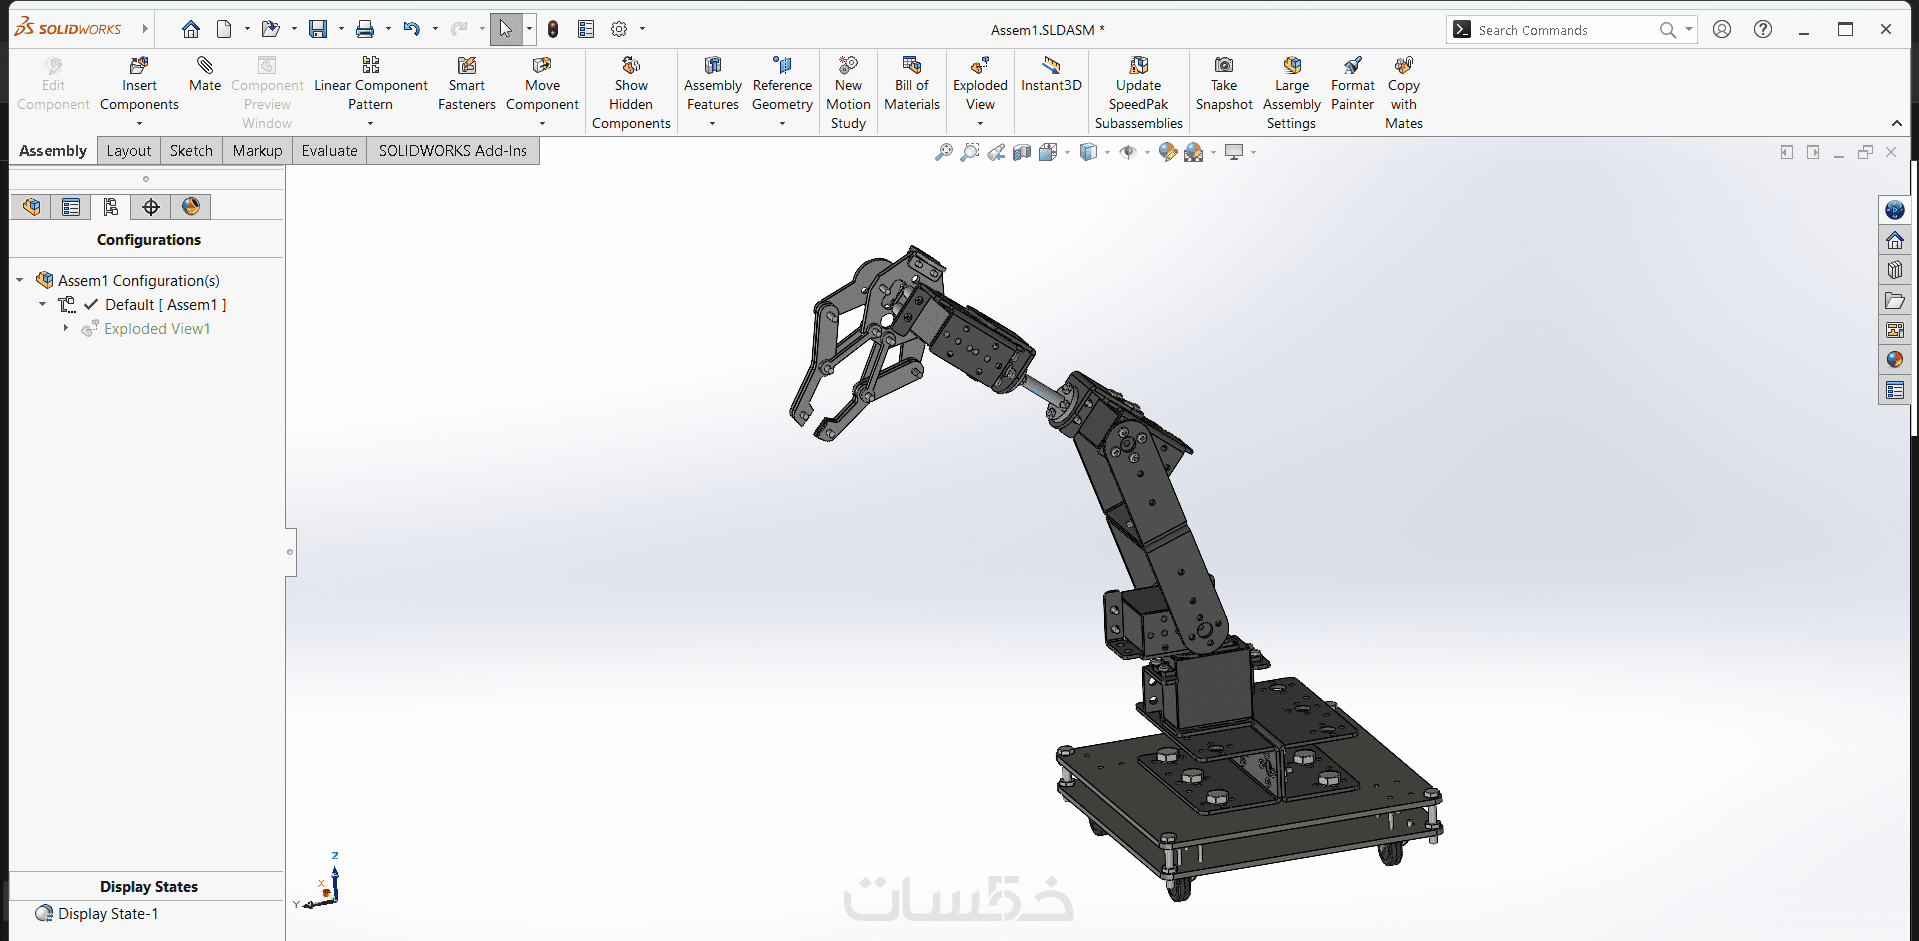Switch to FeatureManager design tree tab
Image resolution: width=1919 pixels, height=941 pixels.
click(31, 207)
